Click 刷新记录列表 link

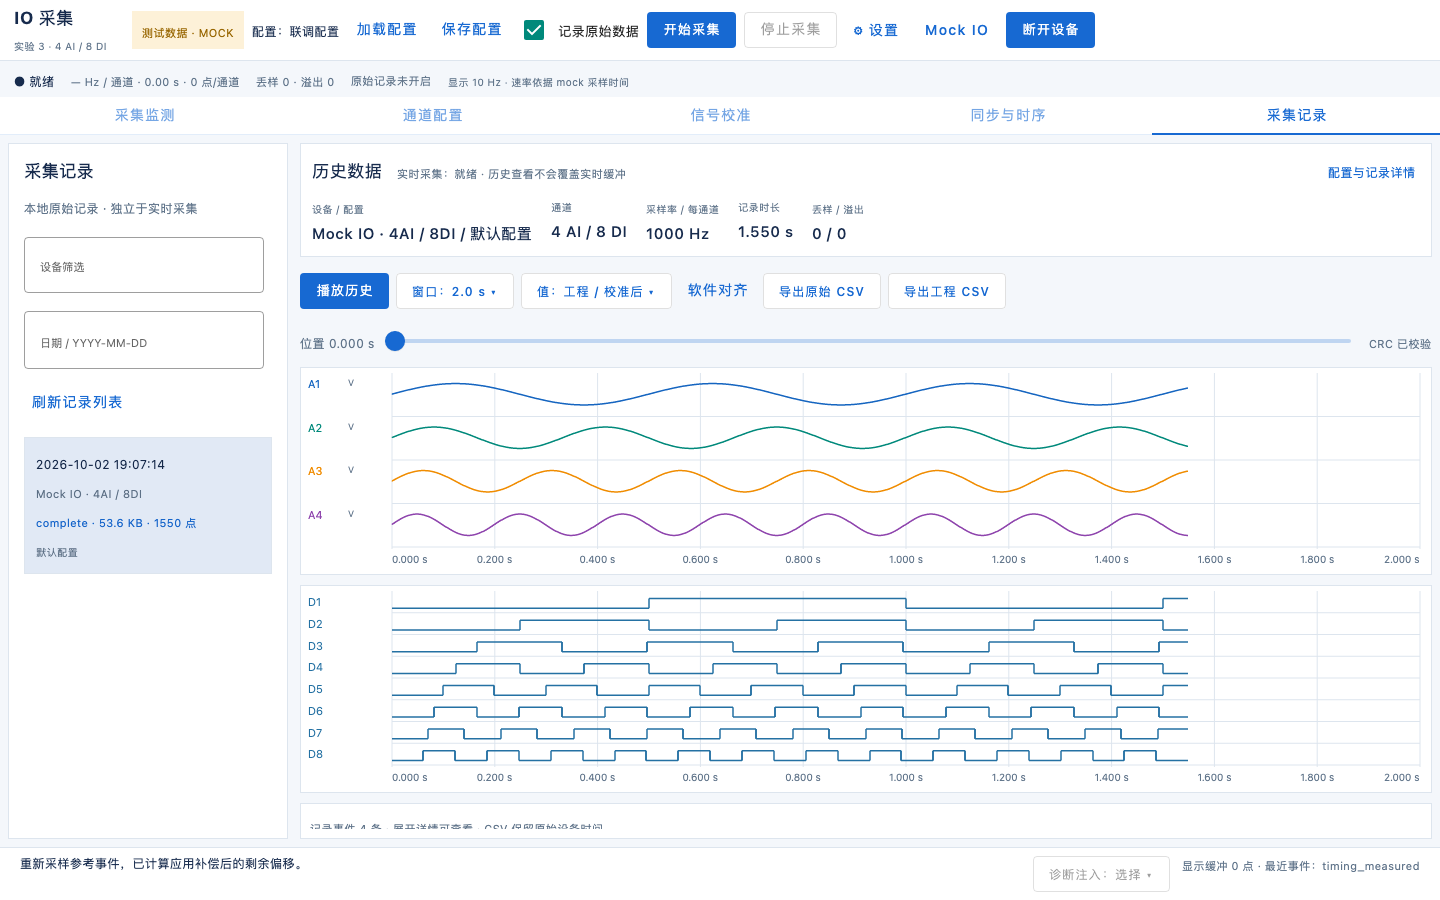point(77,402)
